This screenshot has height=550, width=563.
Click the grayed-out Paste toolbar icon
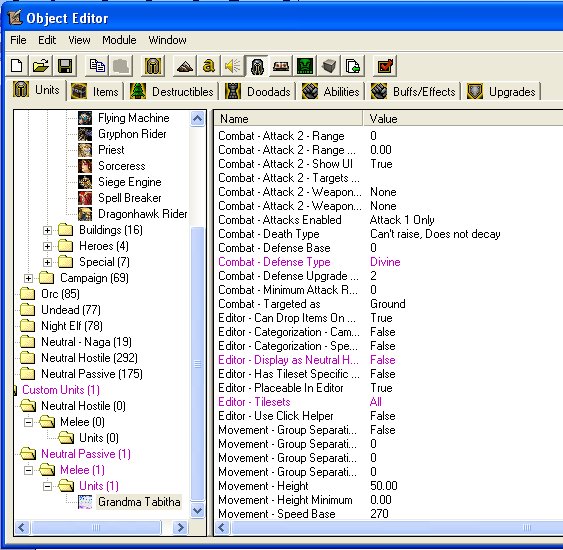(121, 66)
